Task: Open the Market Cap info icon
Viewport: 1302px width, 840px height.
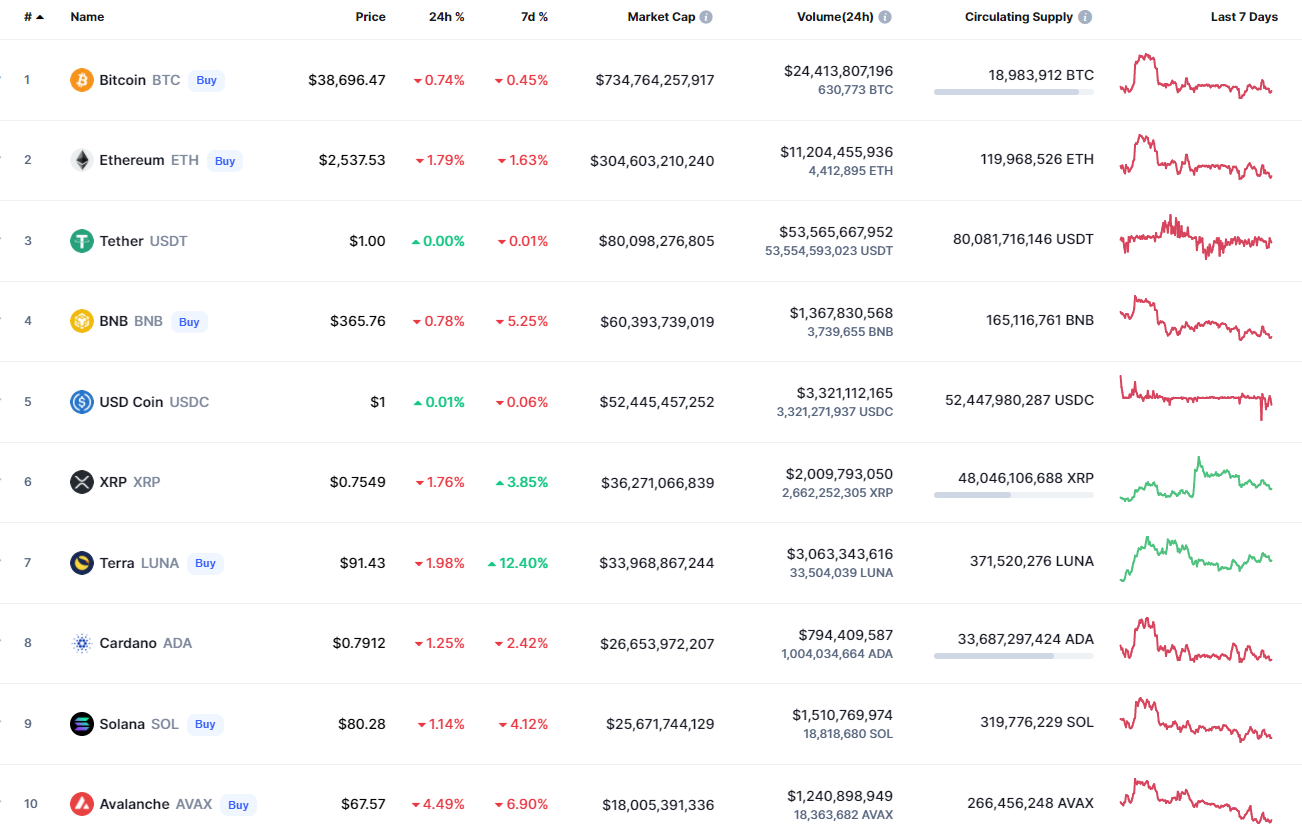Action: point(706,17)
